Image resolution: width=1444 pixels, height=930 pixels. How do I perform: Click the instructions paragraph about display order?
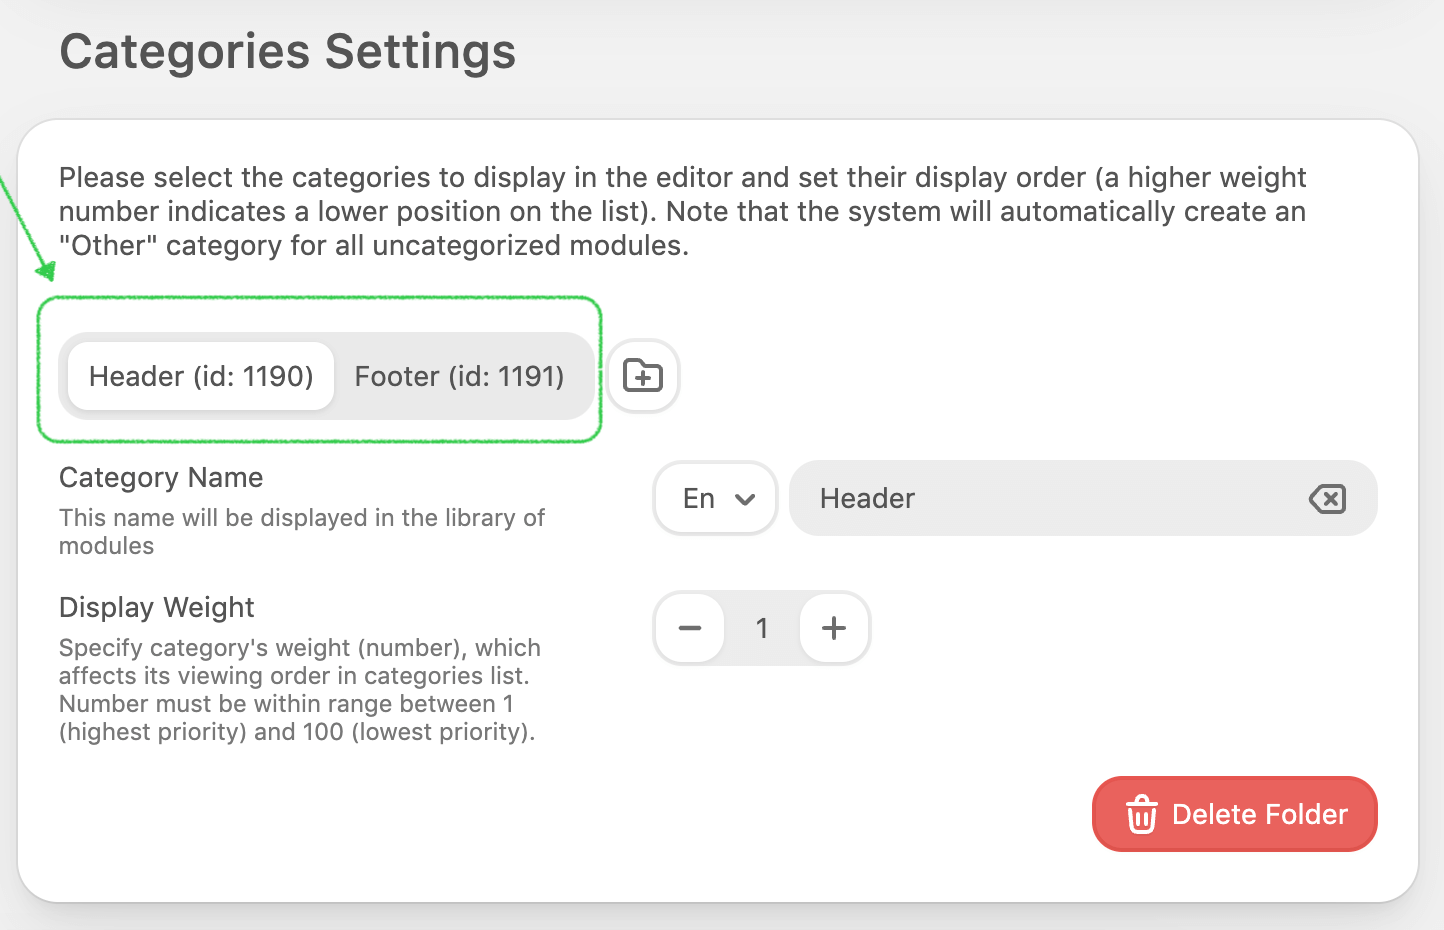(682, 211)
